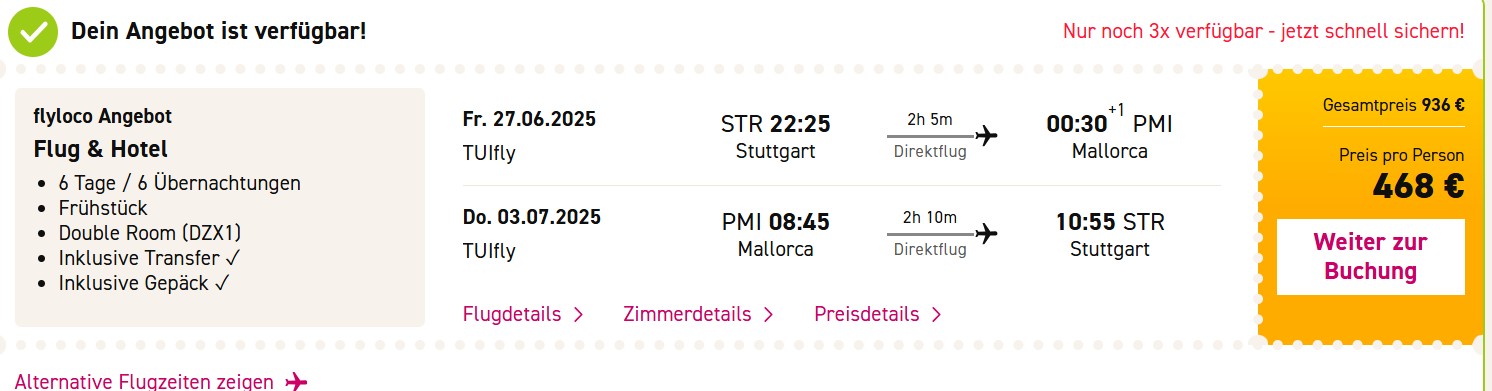1492x391 pixels.
Task: Select the Fr. 27.06.2025 departure date
Action: point(529,120)
